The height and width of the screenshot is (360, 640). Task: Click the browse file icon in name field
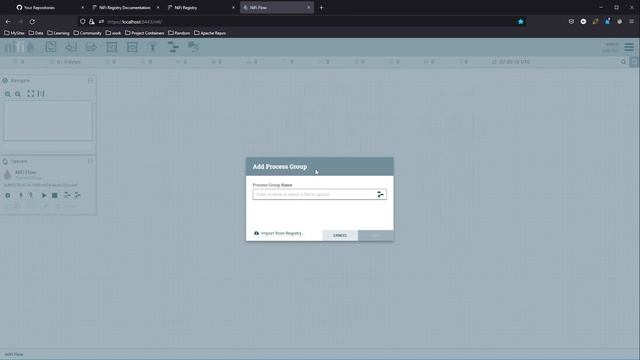click(380, 194)
